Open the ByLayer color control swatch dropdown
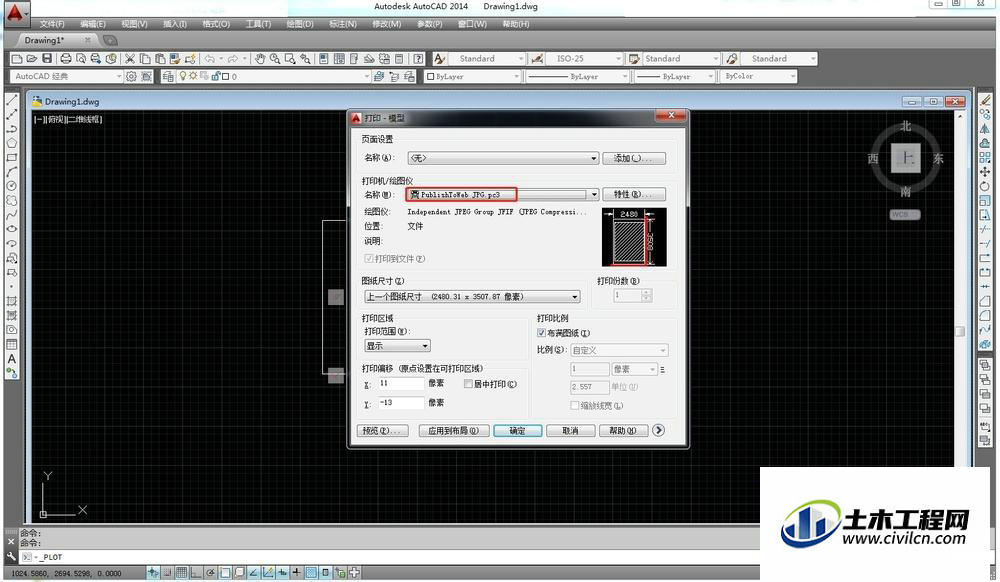1000x582 pixels. point(473,76)
